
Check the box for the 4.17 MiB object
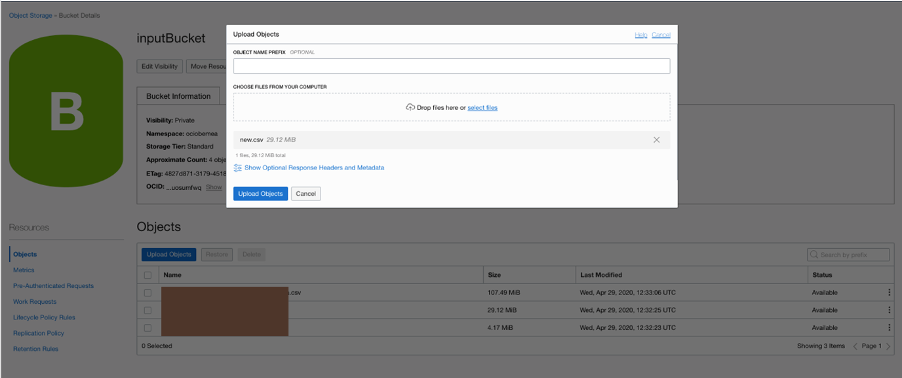148,328
